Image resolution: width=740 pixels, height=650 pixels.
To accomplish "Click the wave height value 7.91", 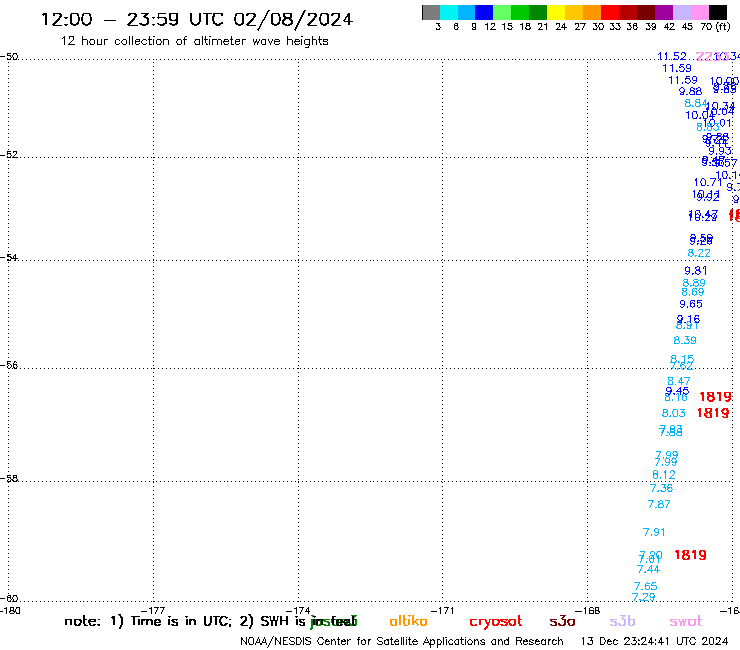I will (654, 532).
